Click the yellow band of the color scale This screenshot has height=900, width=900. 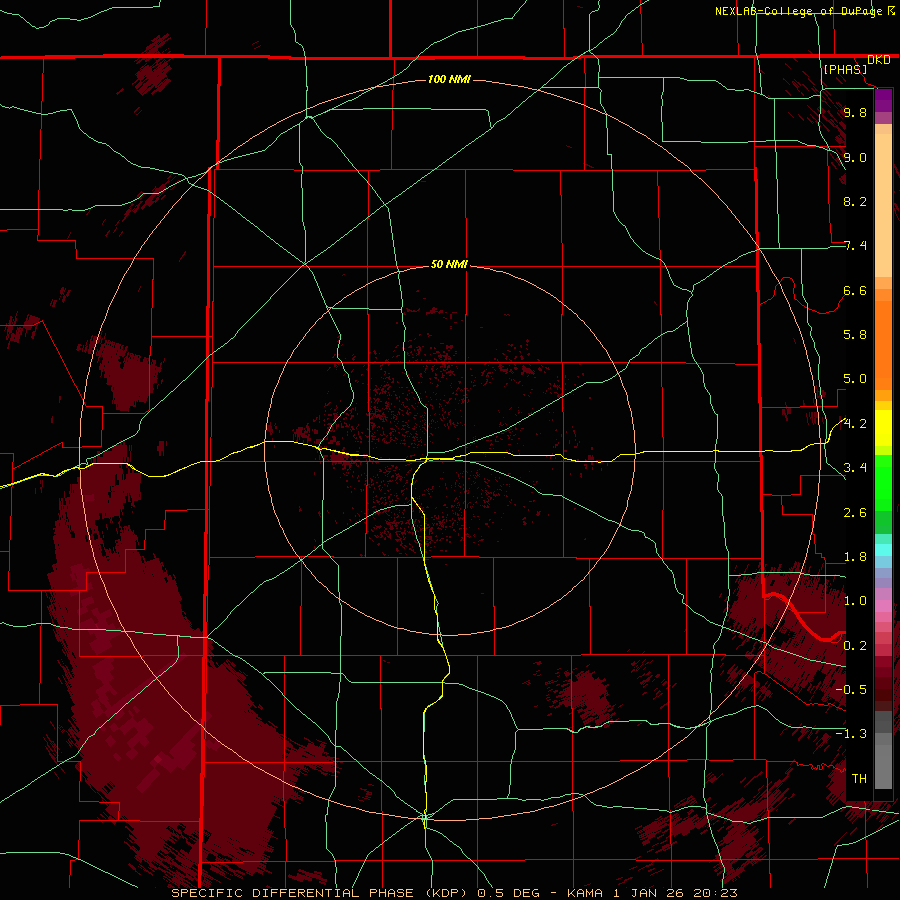(883, 428)
